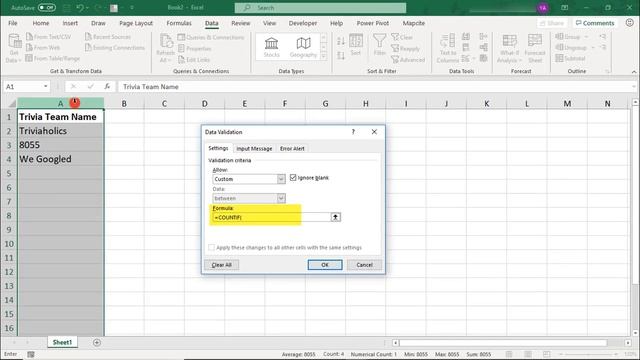Open the Input Message tab
Image resolution: width=640 pixels, height=360 pixels.
point(254,149)
